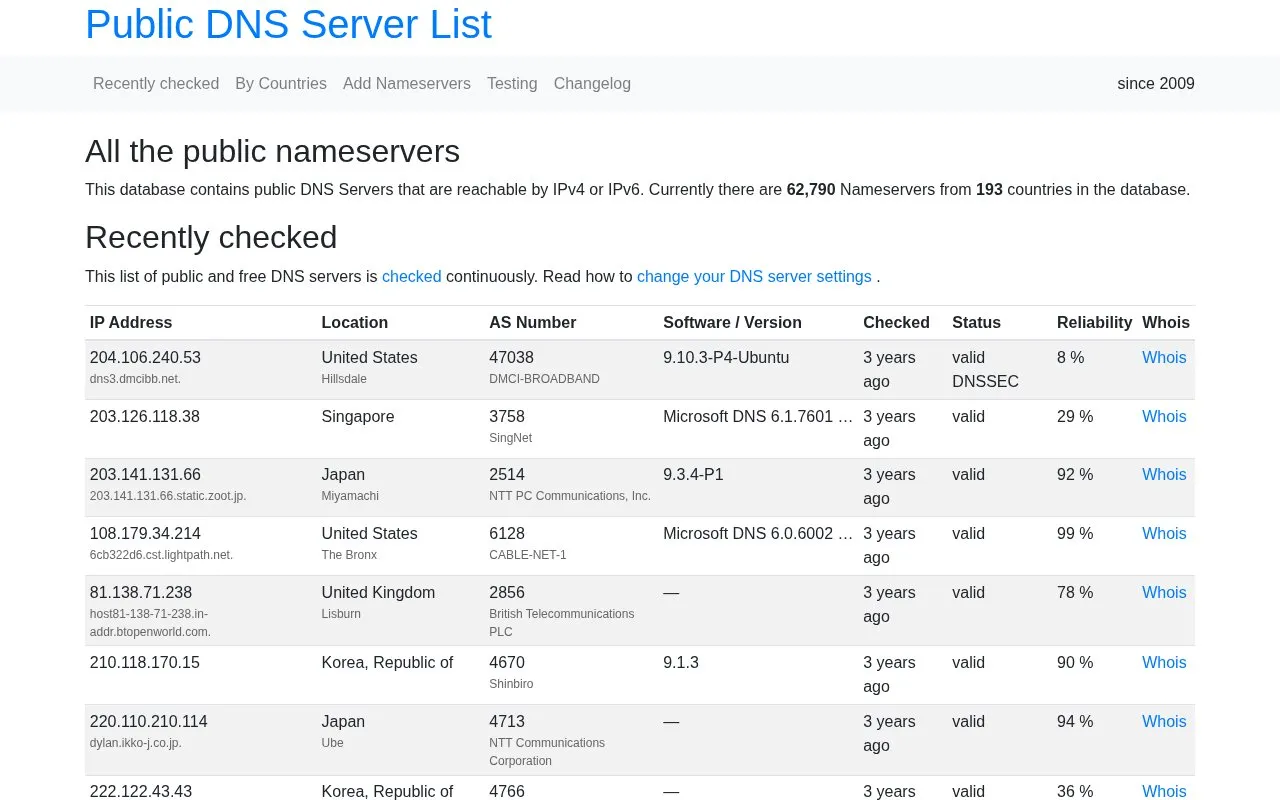Click the 62,790 nameserver count
The image size is (1280, 800).
[811, 190]
